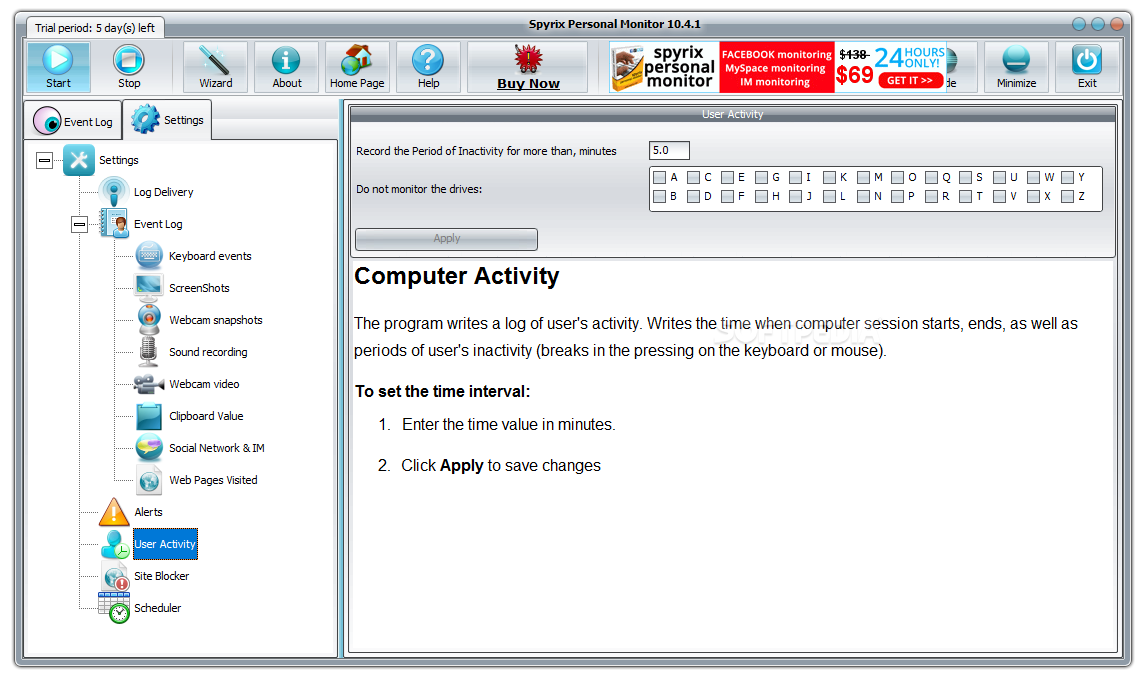Check drive E checkbox
Screen dimensions: 1147x678
pos(727,177)
